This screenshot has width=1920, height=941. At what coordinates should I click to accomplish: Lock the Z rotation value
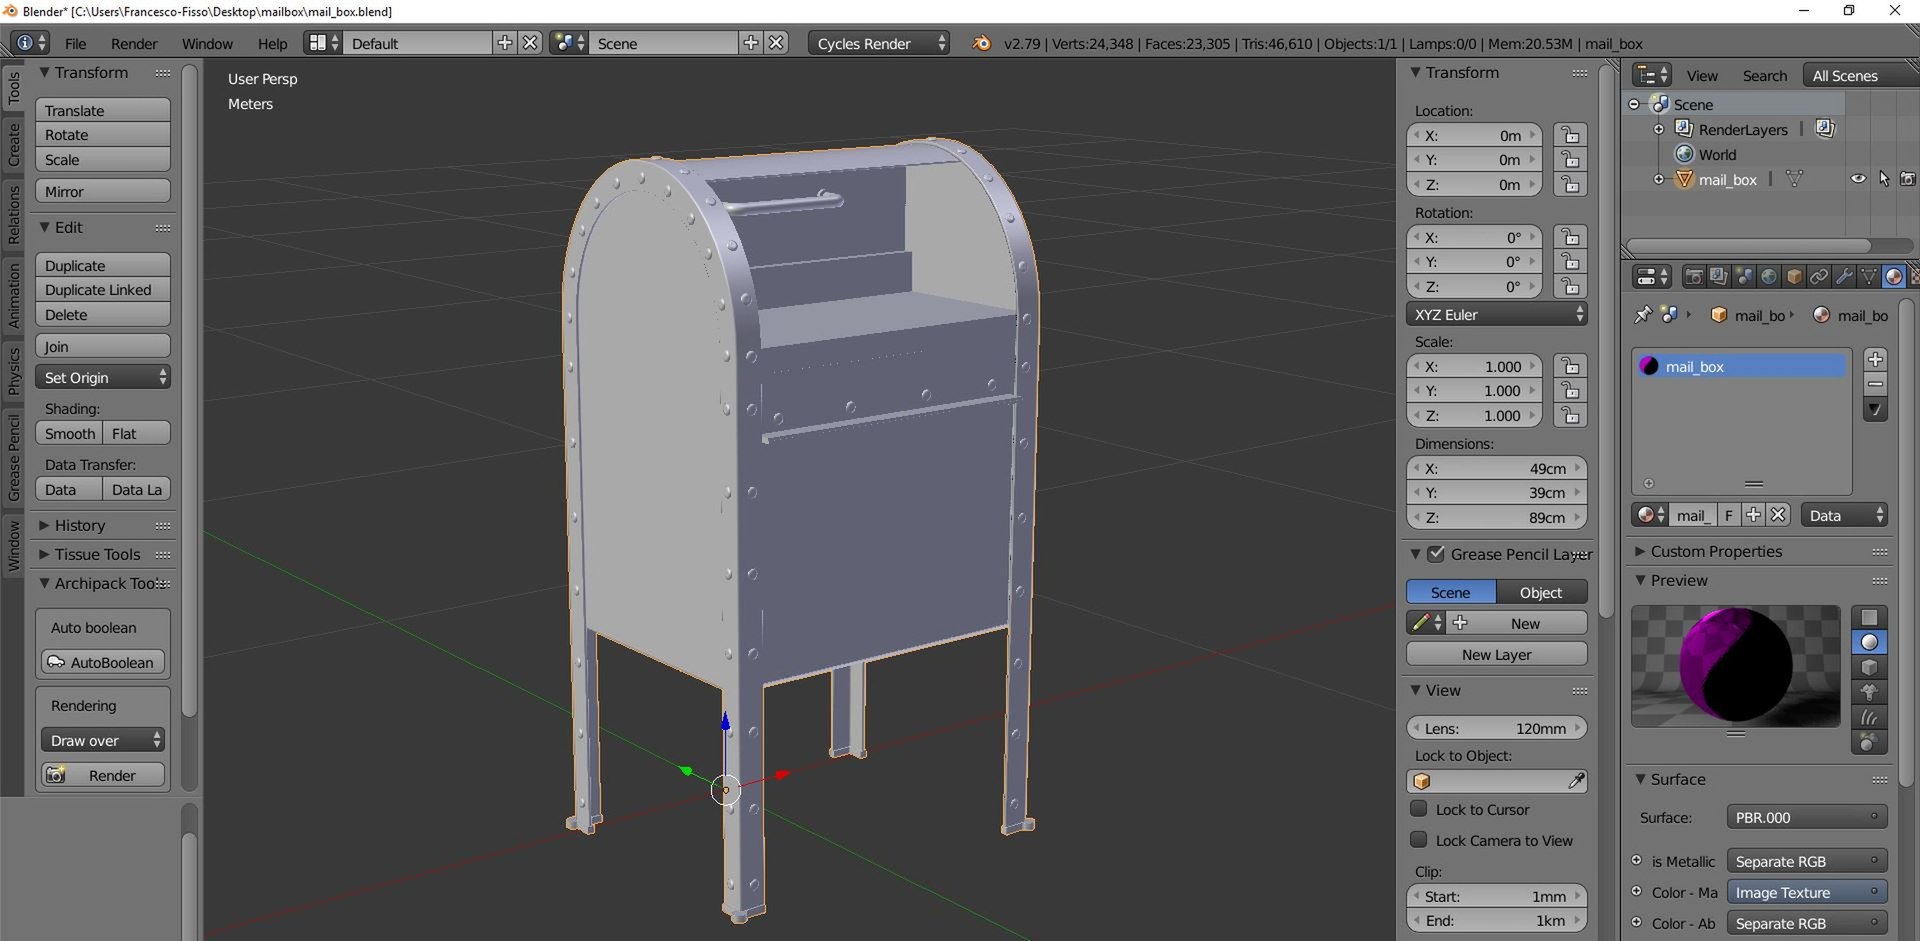click(x=1570, y=286)
